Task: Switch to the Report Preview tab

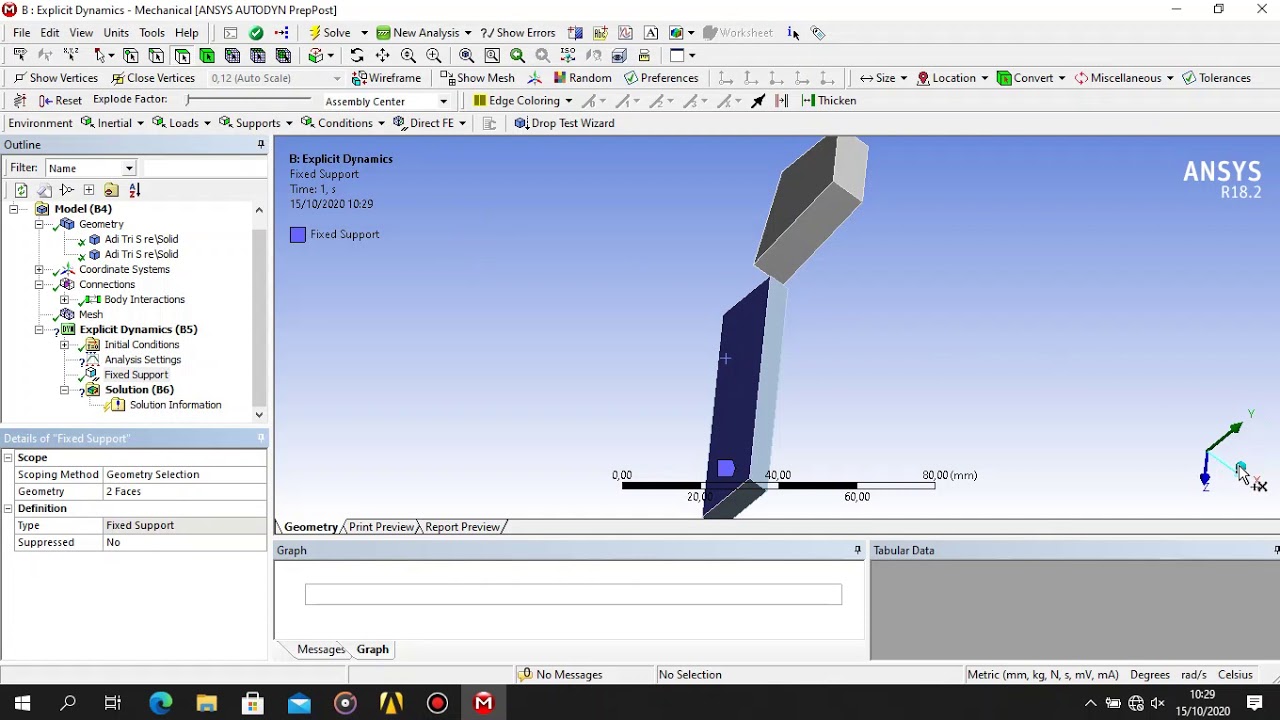Action: click(x=462, y=527)
